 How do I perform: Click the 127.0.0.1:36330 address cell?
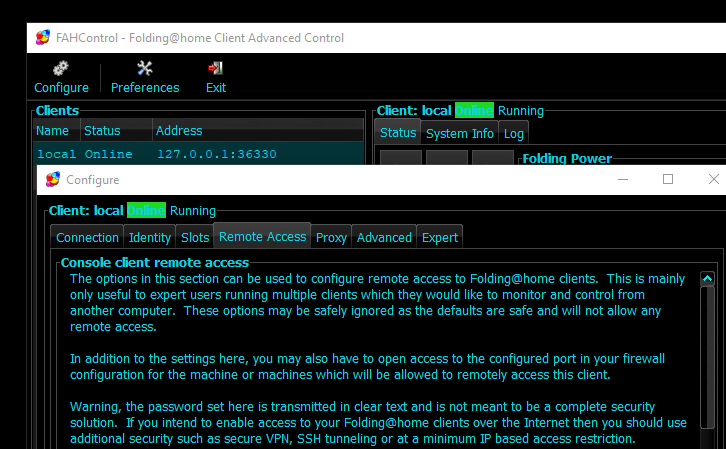pos(217,154)
